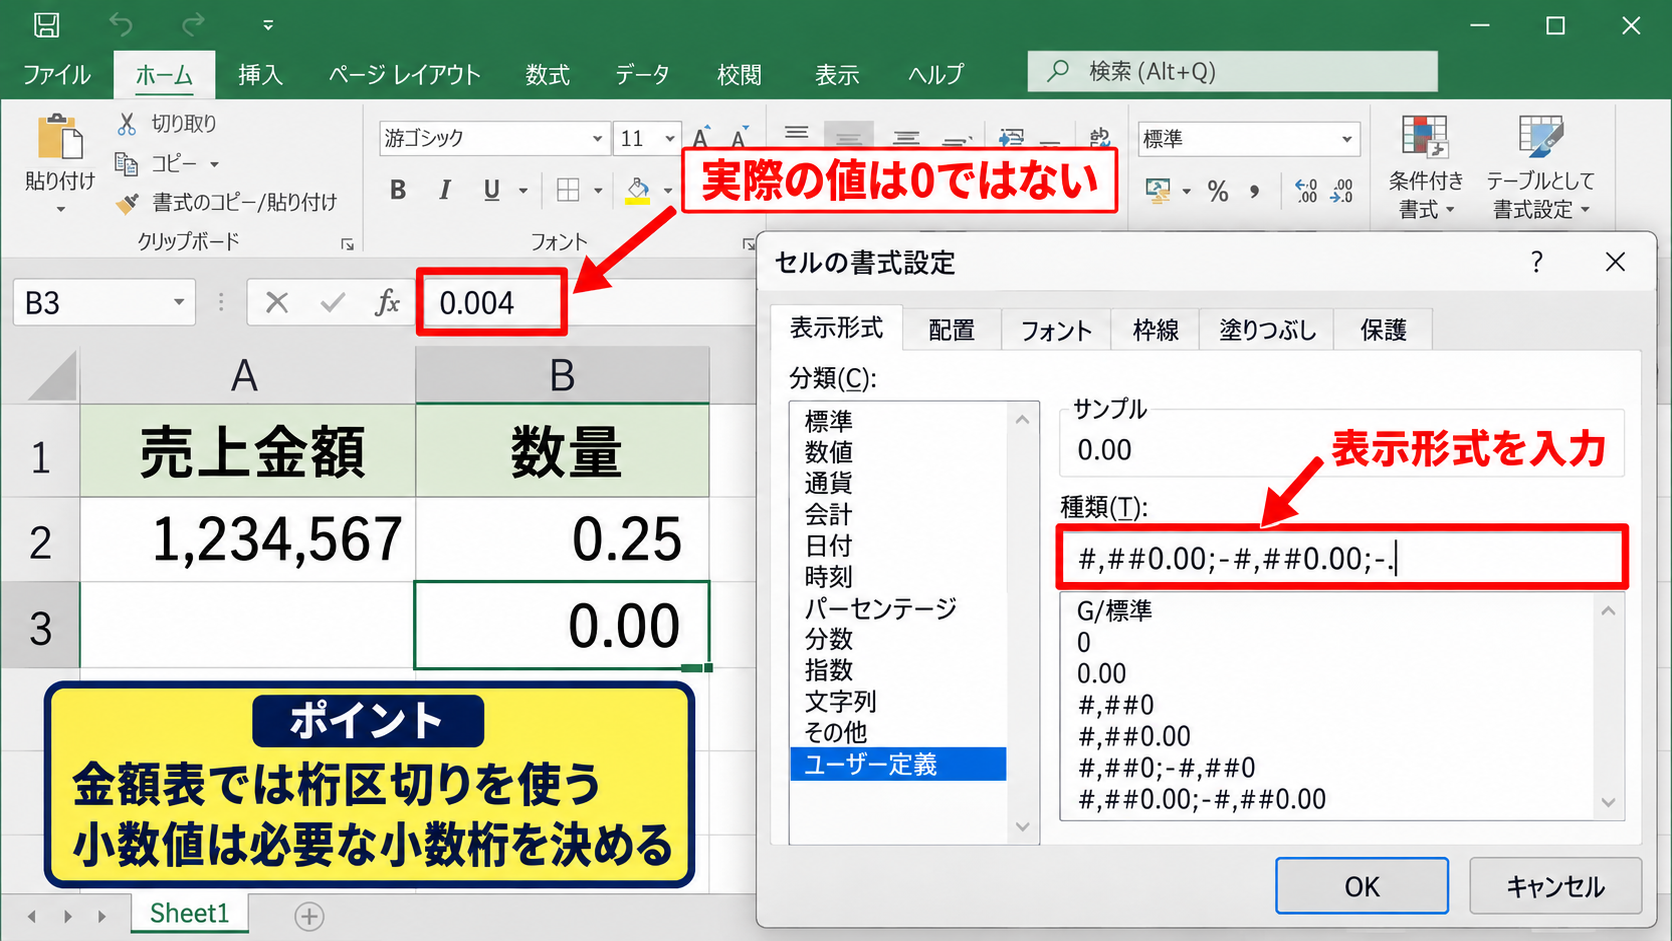Open the number format dropdown 標準

(1347, 139)
